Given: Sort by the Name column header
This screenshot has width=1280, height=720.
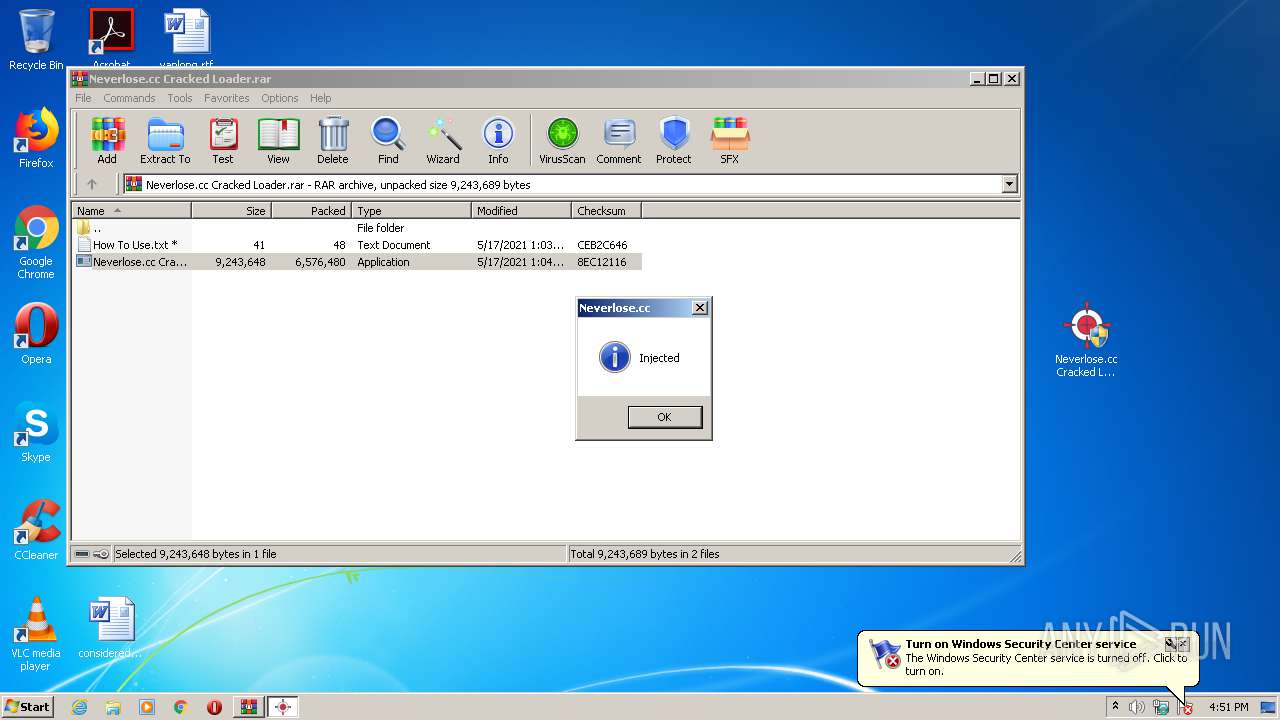Looking at the screenshot, I should [131, 211].
